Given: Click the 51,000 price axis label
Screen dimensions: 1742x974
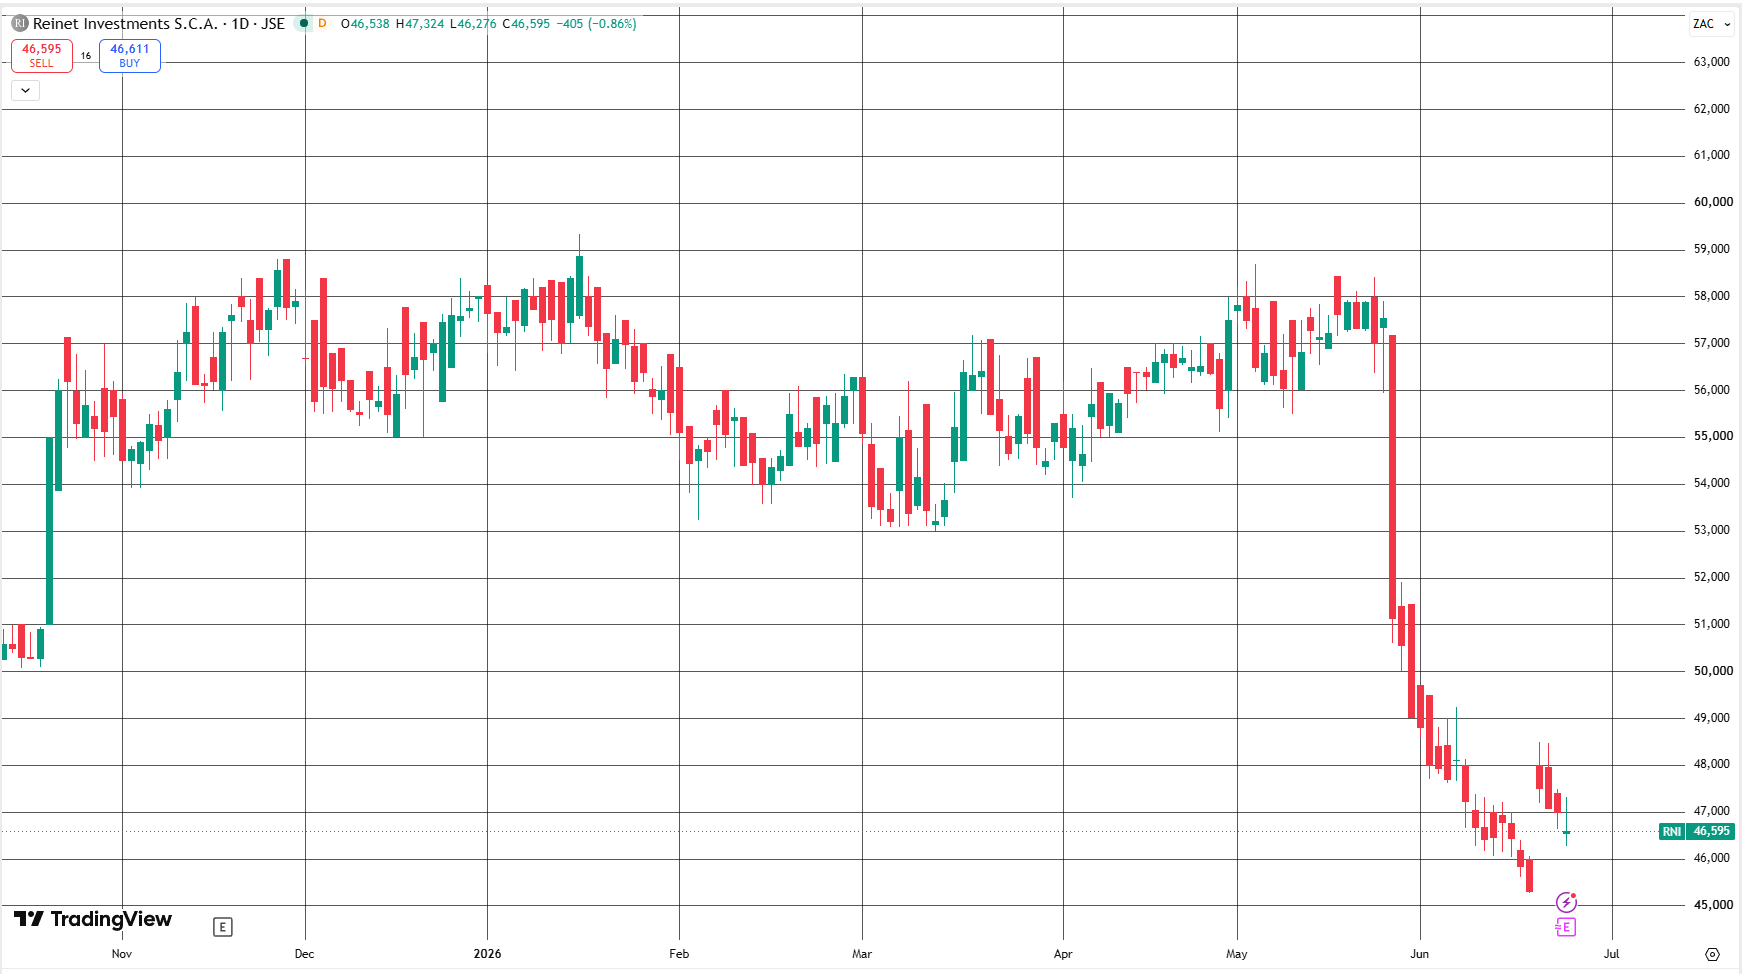Looking at the screenshot, I should point(1712,624).
